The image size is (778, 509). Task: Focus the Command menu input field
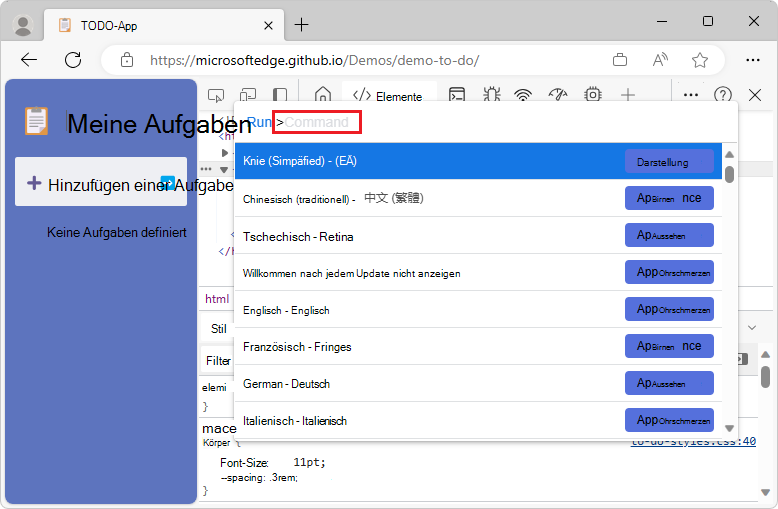click(x=317, y=122)
